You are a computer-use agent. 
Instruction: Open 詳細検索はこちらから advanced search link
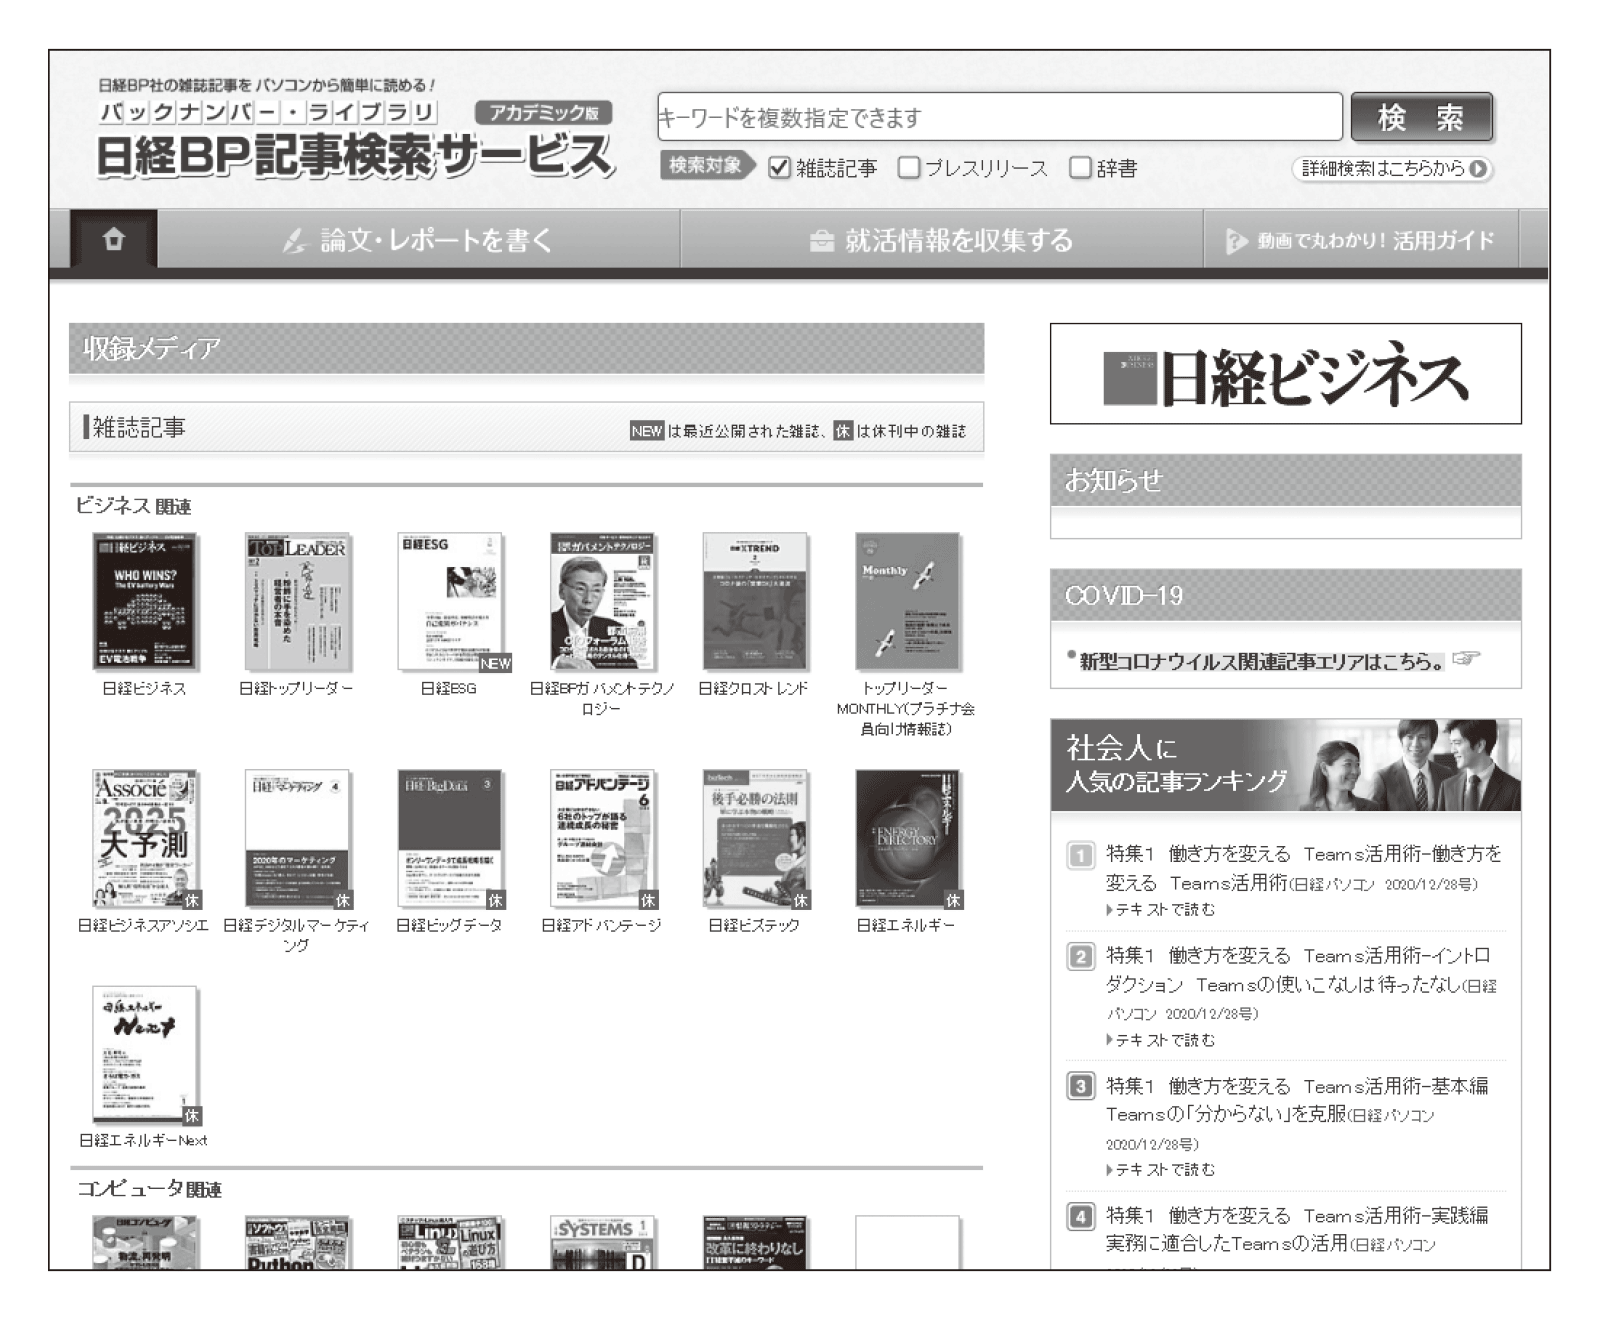pyautogui.click(x=1392, y=169)
